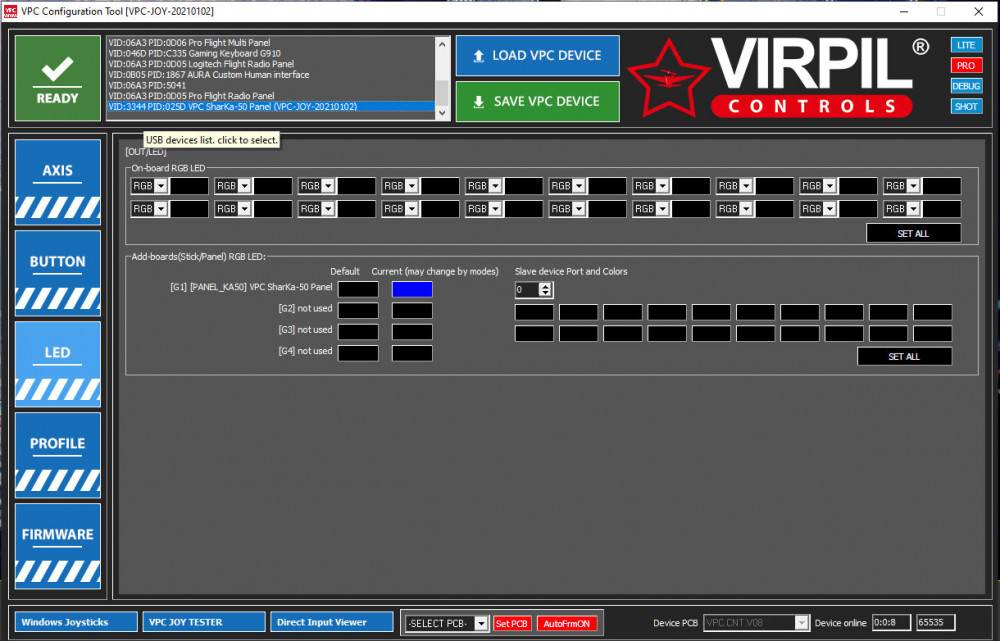Select VPC SharKa-50 Panel in USB device list
1000x641 pixels.
(270, 106)
